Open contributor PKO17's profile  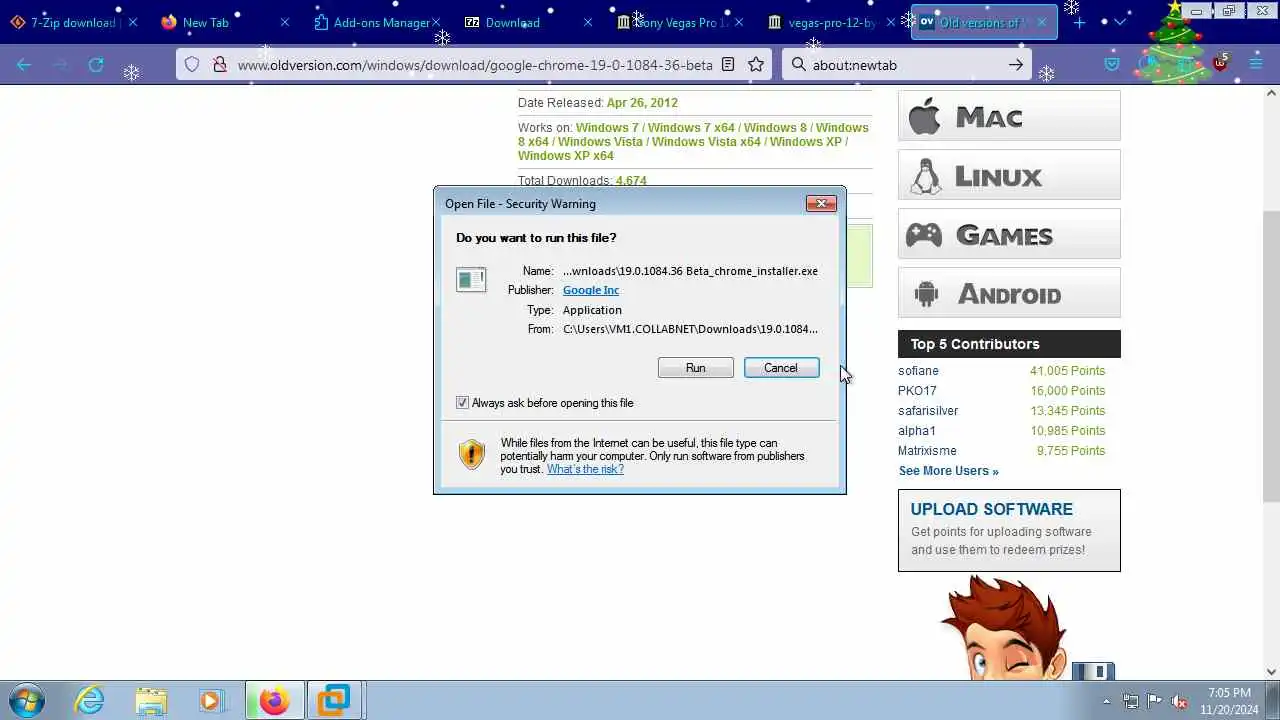917,391
